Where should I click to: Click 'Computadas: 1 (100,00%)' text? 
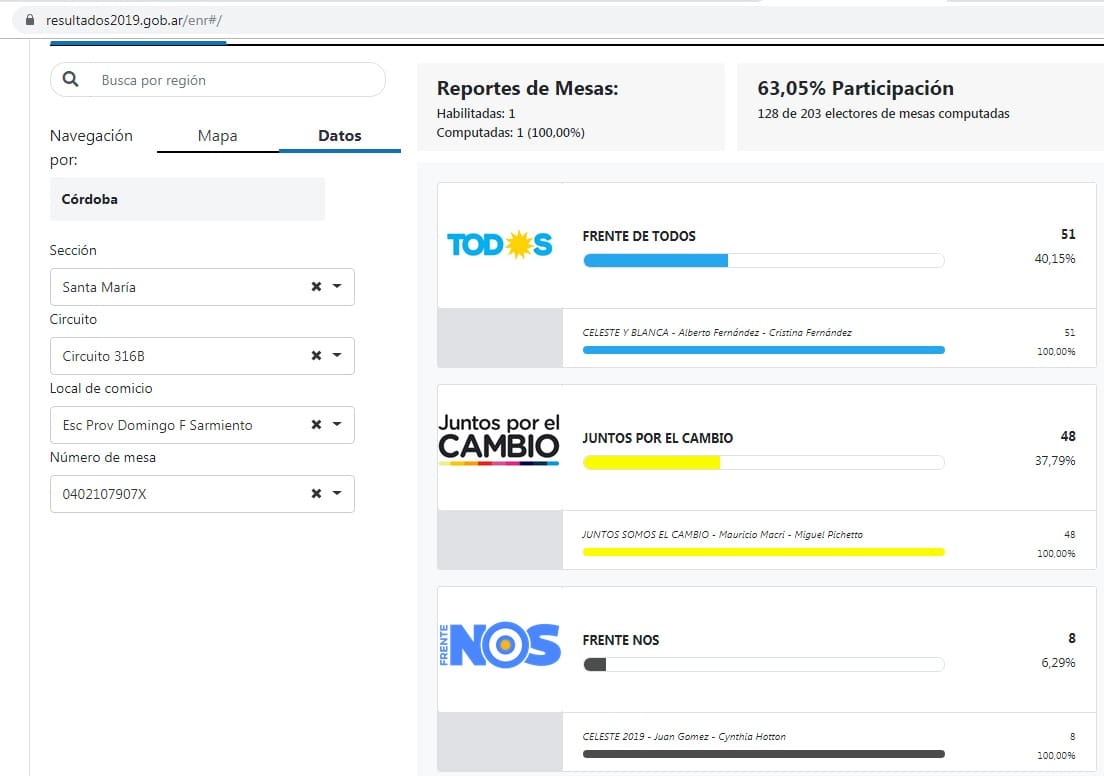point(510,132)
